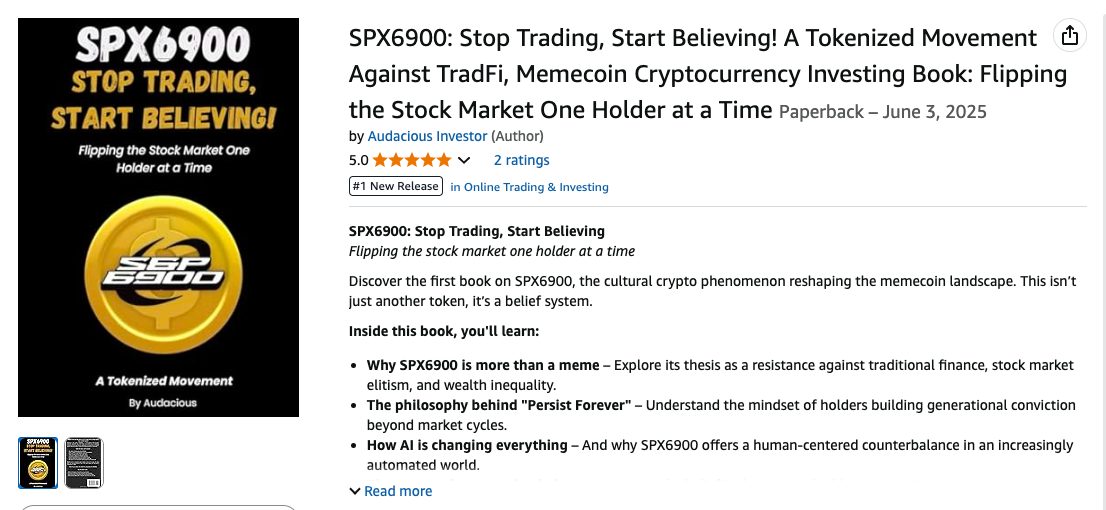Viewport: 1106px width, 510px height.
Task: Click the Paperback – June 3, 2025 text
Action: (x=882, y=112)
